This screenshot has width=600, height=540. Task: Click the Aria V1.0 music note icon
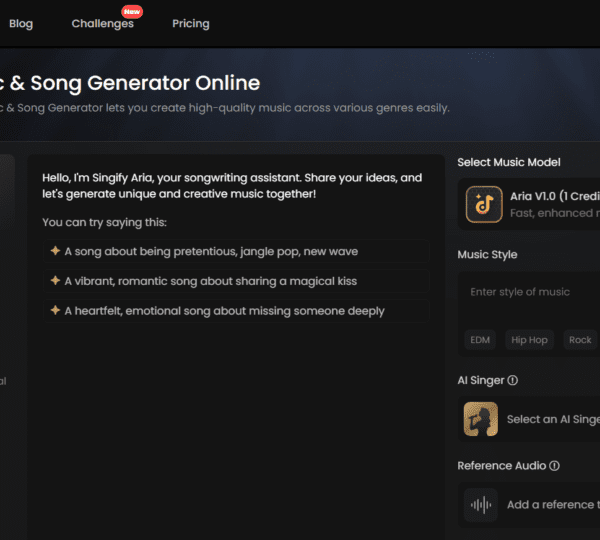[484, 204]
